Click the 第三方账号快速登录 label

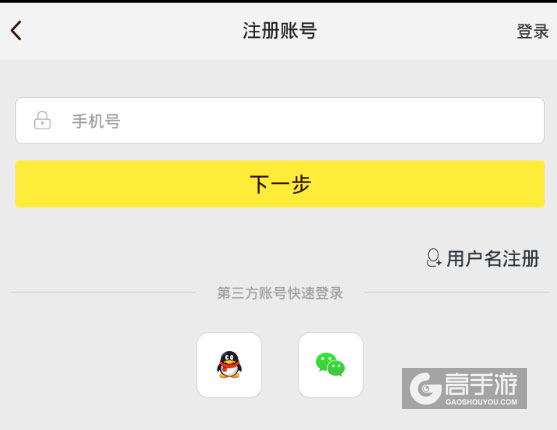coord(280,293)
